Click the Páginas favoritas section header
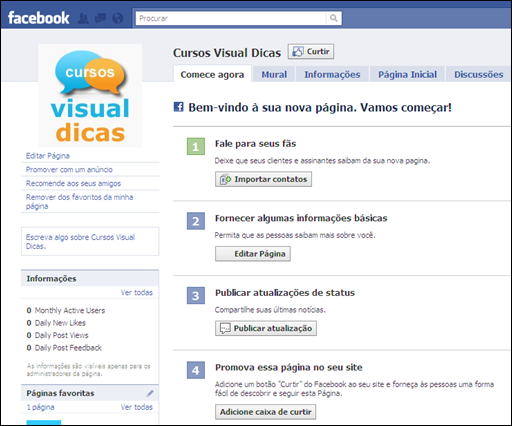The height and width of the screenshot is (426, 512). tap(90, 393)
